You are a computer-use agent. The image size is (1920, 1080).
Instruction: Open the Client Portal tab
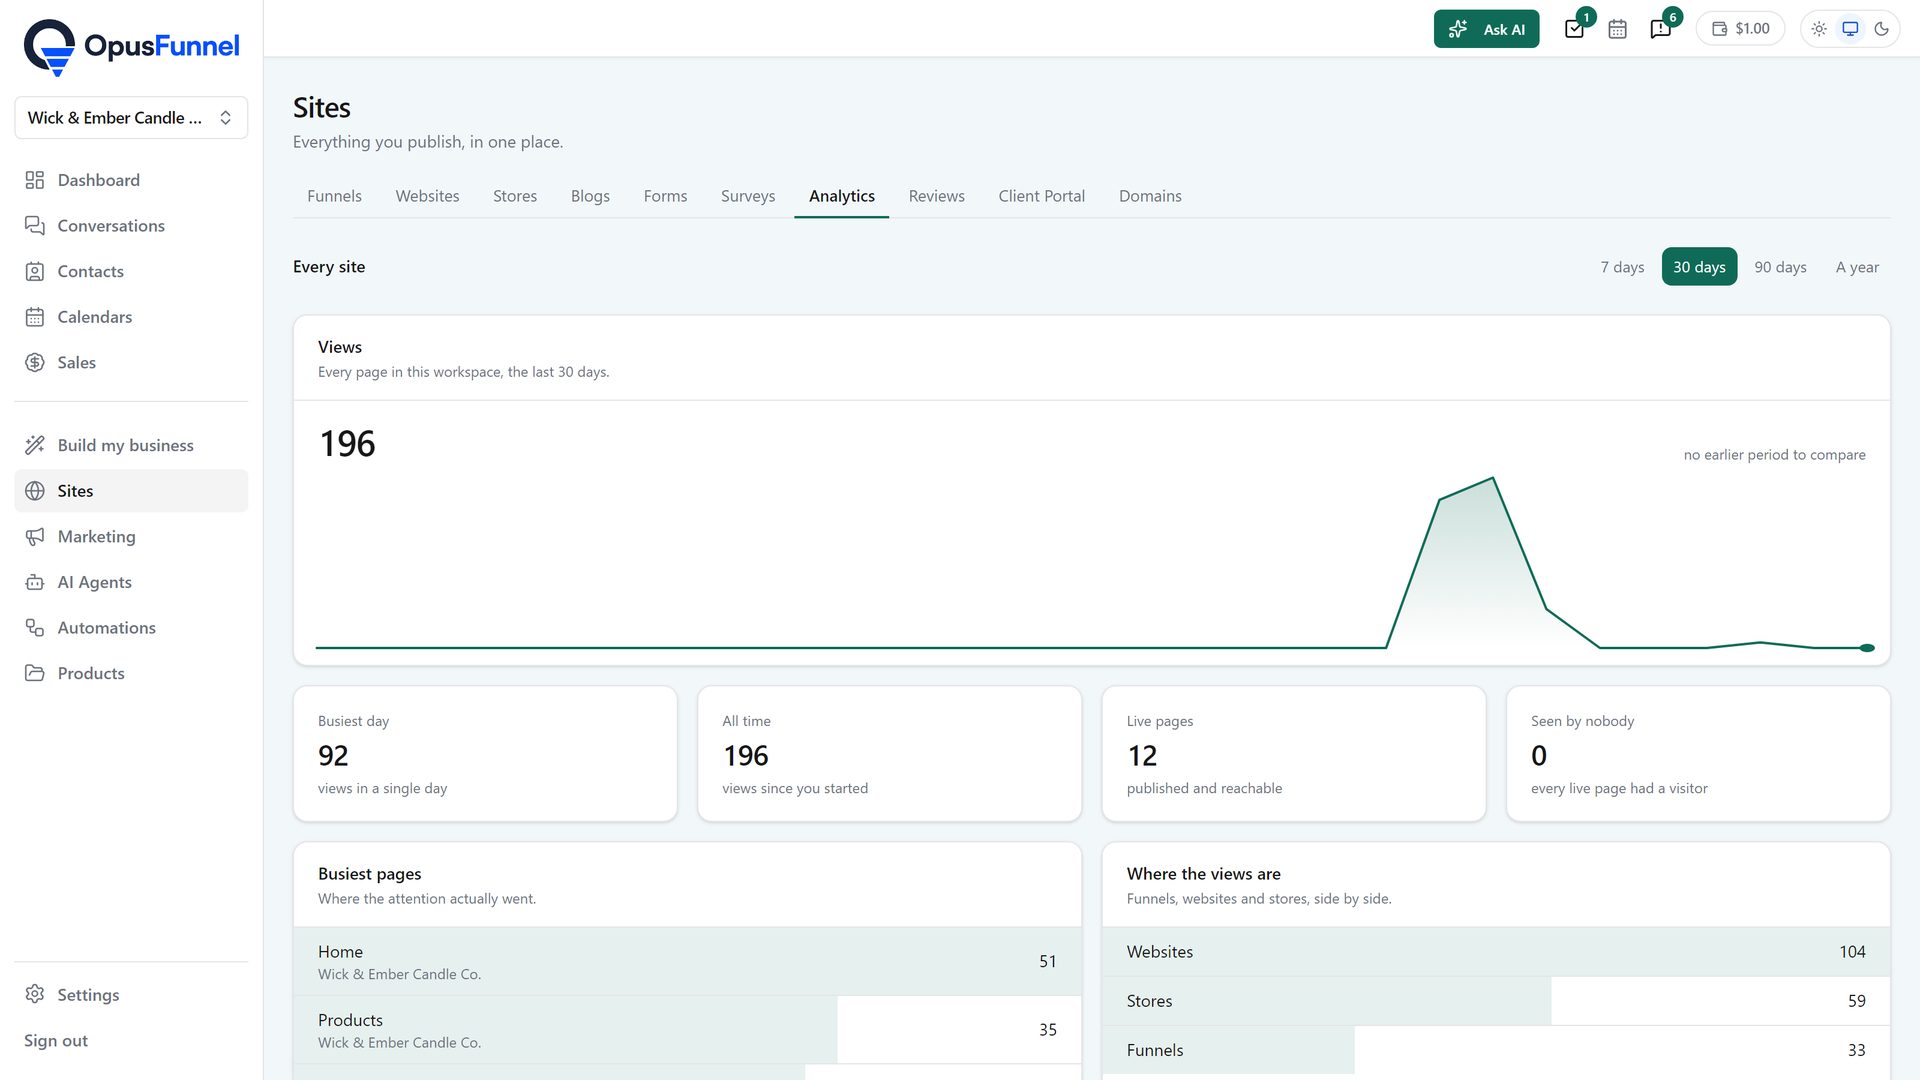pyautogui.click(x=1041, y=196)
